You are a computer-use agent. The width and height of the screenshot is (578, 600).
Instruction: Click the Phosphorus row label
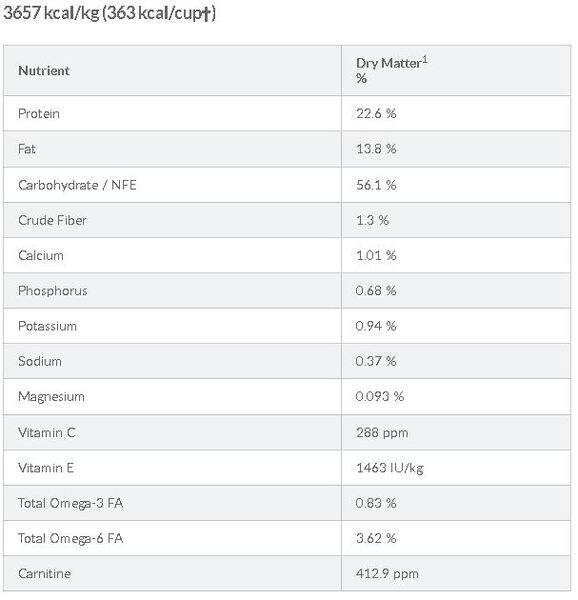[x=53, y=291]
